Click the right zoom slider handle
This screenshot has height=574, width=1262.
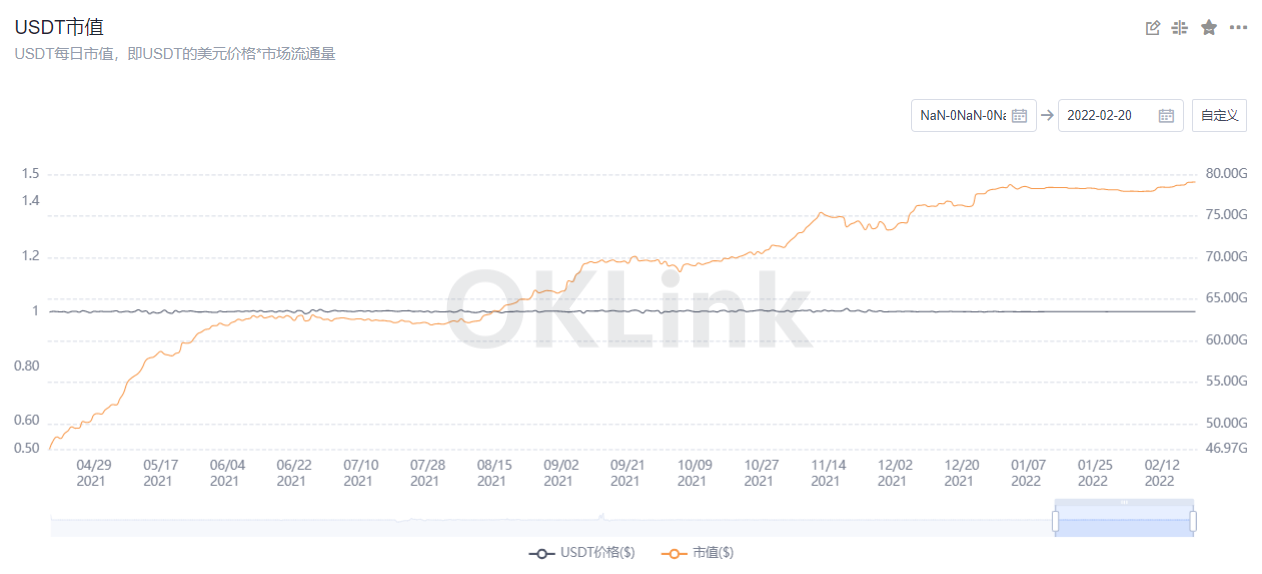(1193, 521)
